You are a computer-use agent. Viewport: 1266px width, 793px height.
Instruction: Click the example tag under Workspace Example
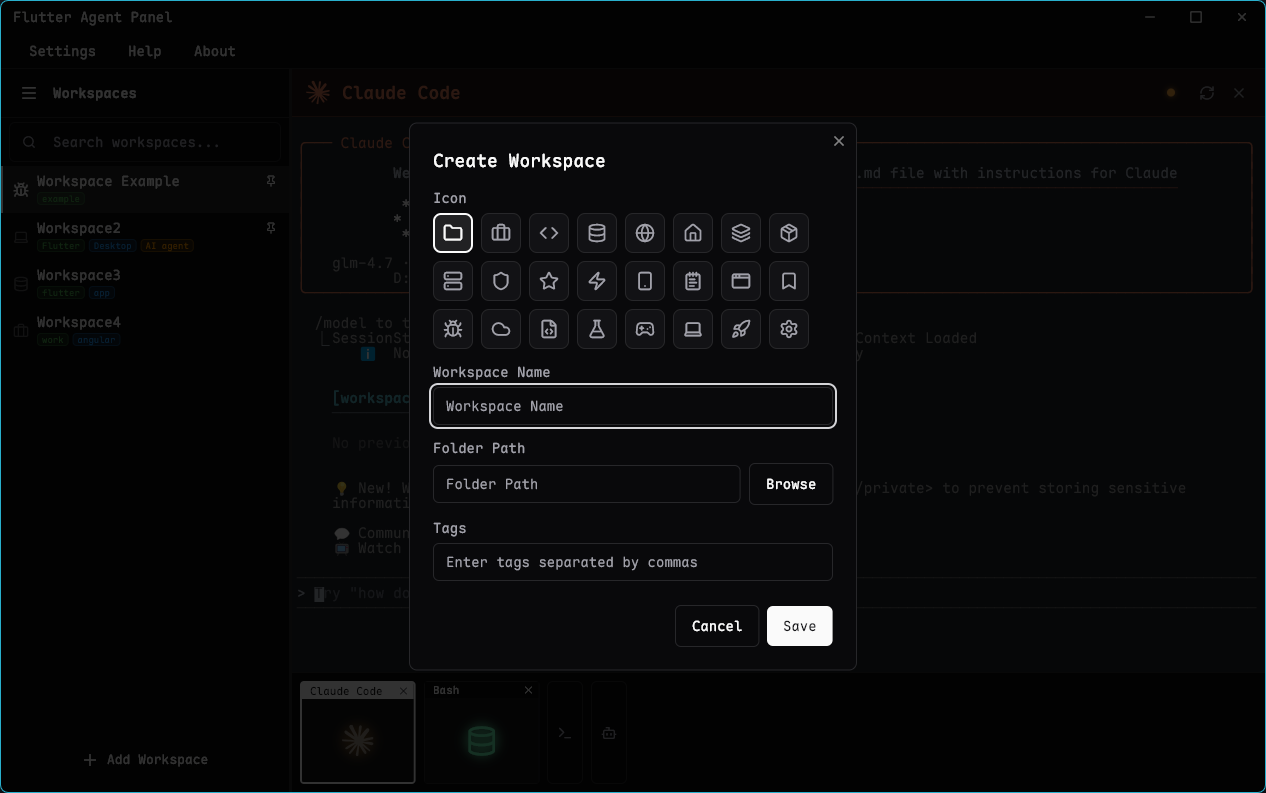[61, 199]
